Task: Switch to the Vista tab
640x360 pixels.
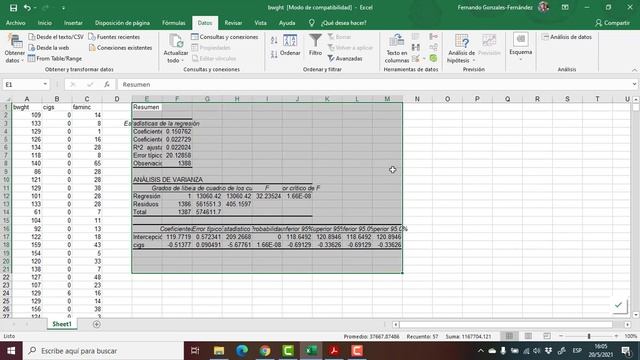Action: (260, 23)
